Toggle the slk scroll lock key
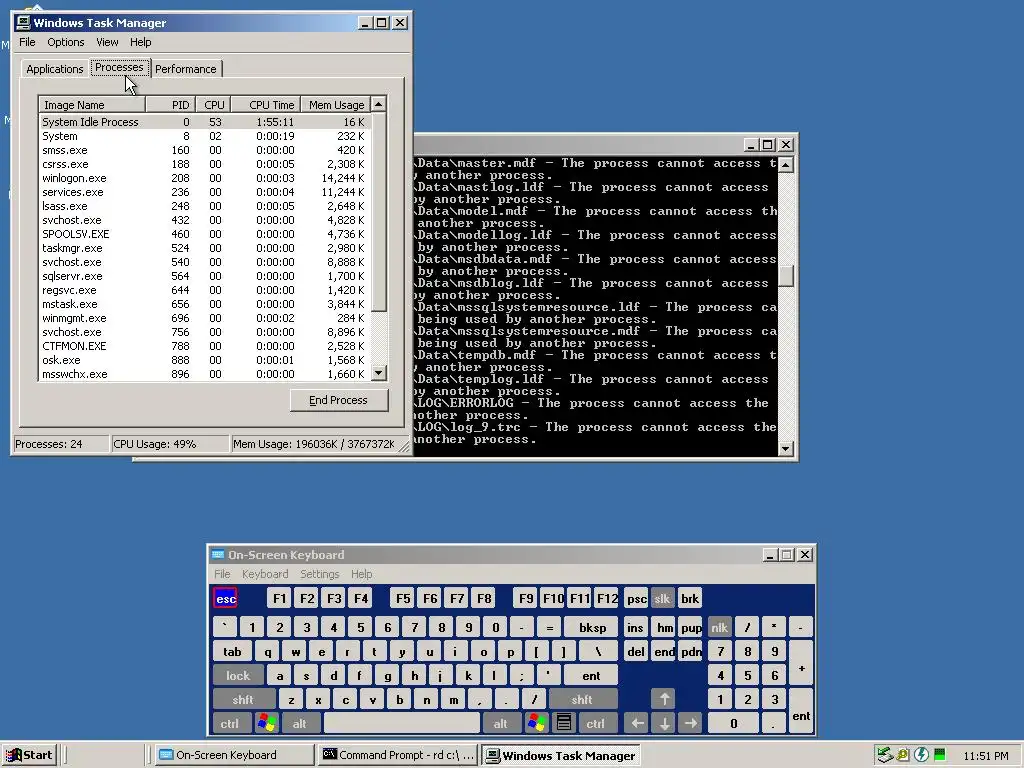 coord(662,599)
